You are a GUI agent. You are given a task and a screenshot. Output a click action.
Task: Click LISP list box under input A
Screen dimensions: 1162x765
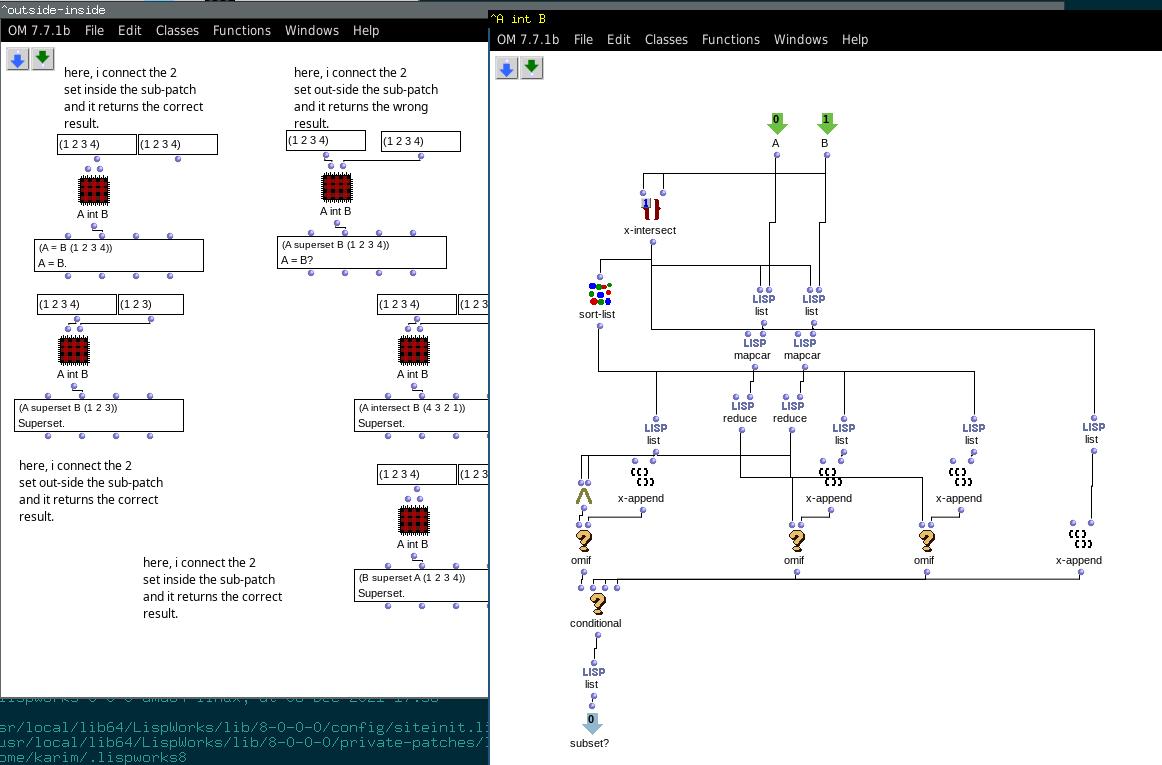[x=763, y=299]
